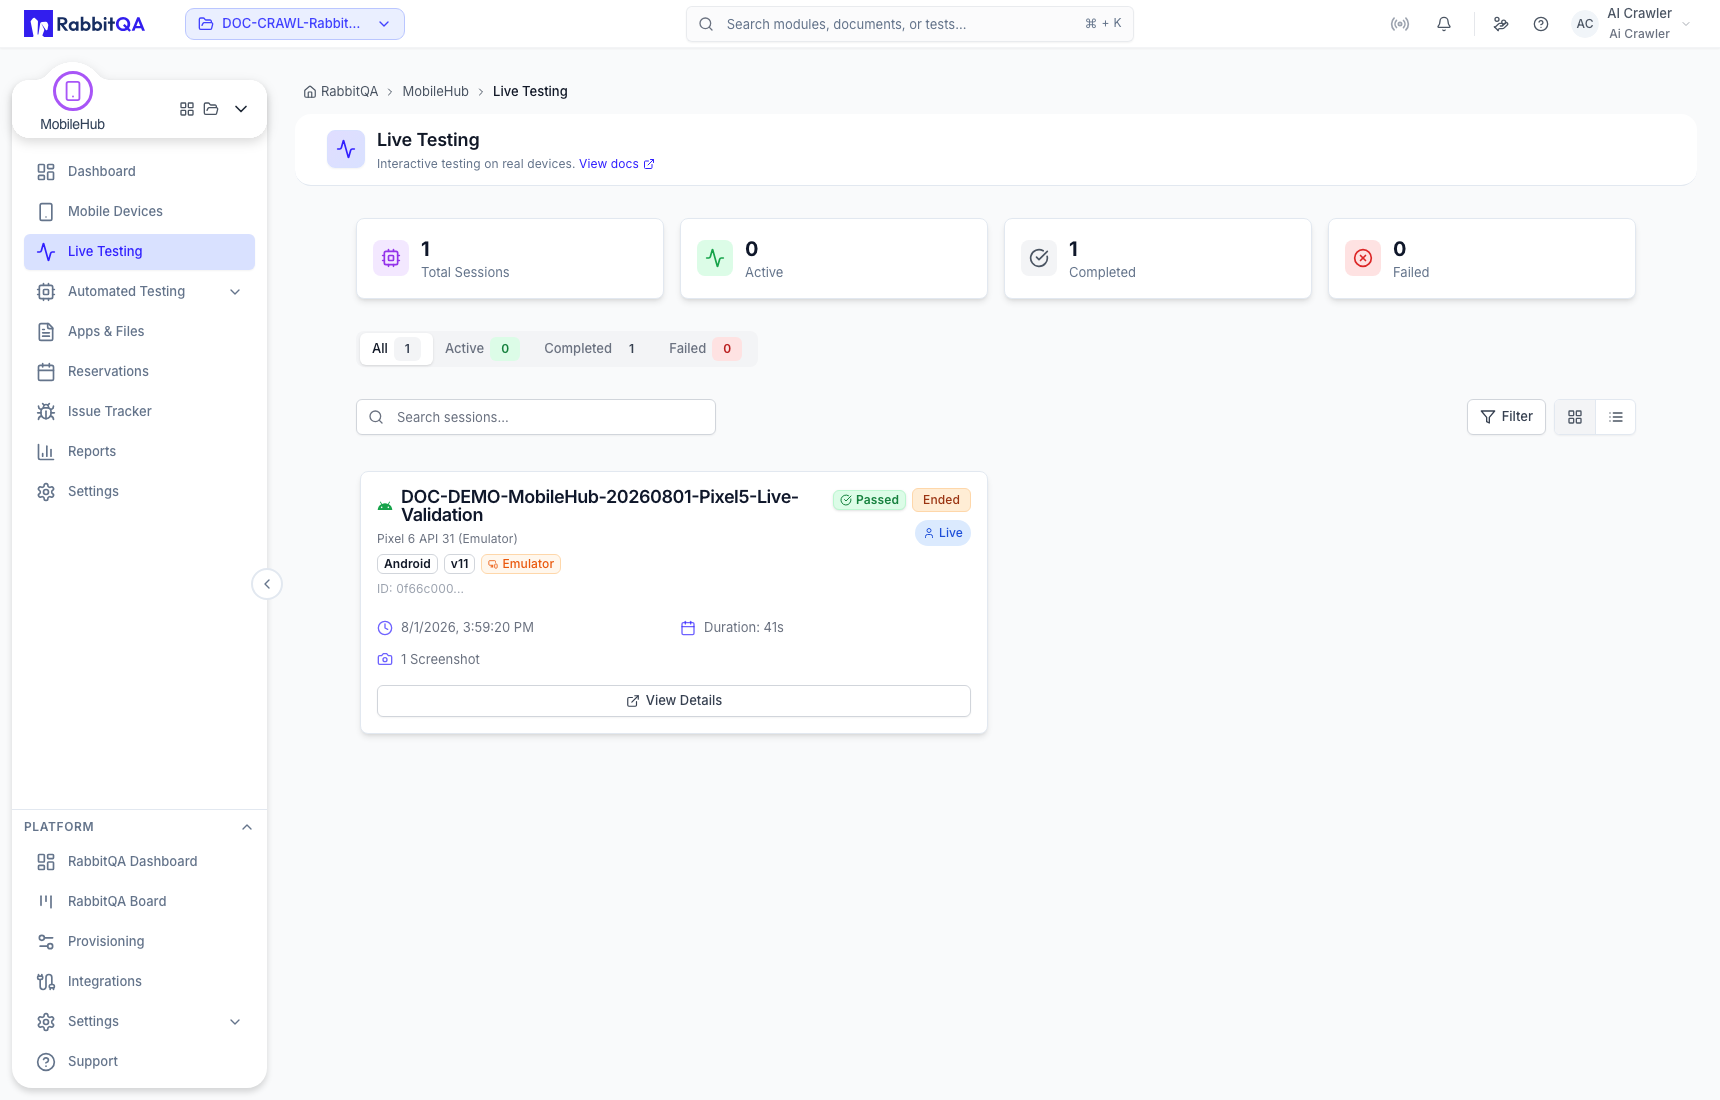Open View docs link

click(616, 164)
